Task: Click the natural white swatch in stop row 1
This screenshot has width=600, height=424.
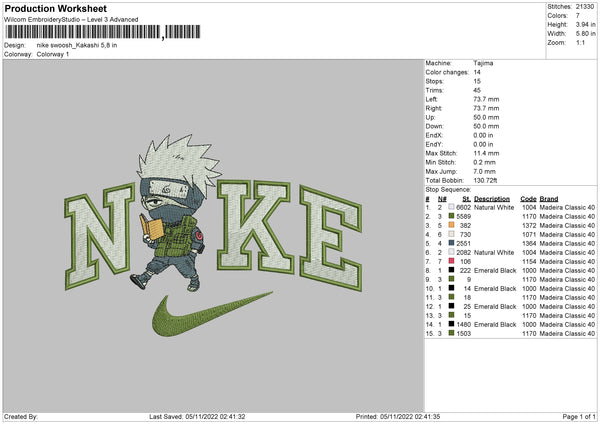Action: pyautogui.click(x=451, y=207)
